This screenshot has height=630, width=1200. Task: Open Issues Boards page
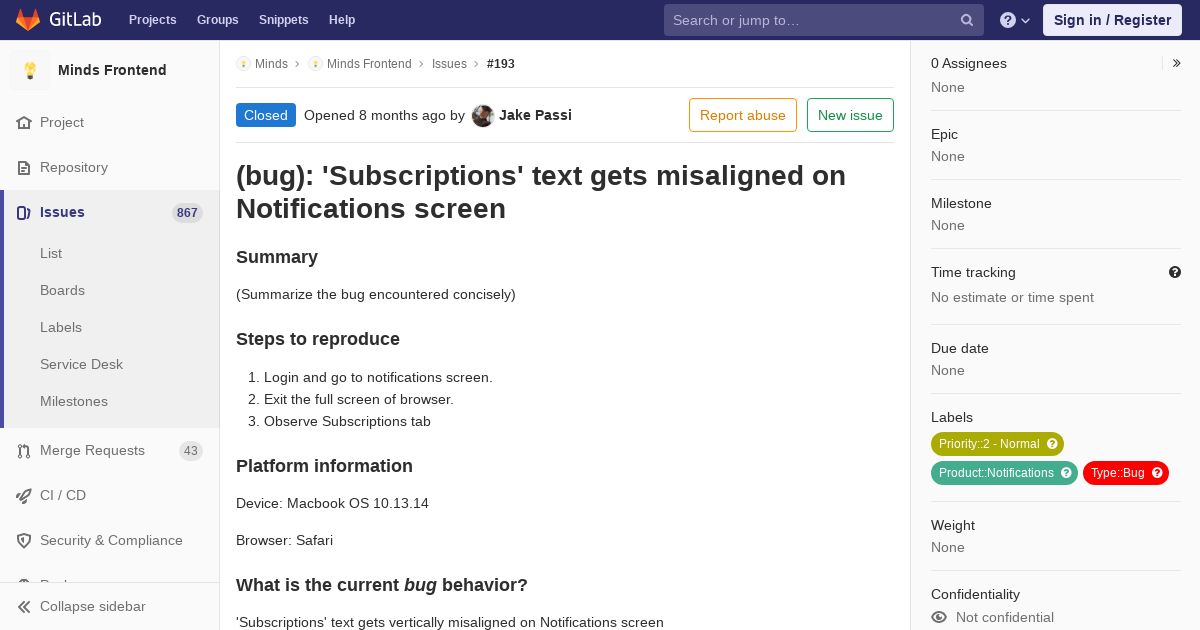pyautogui.click(x=62, y=290)
